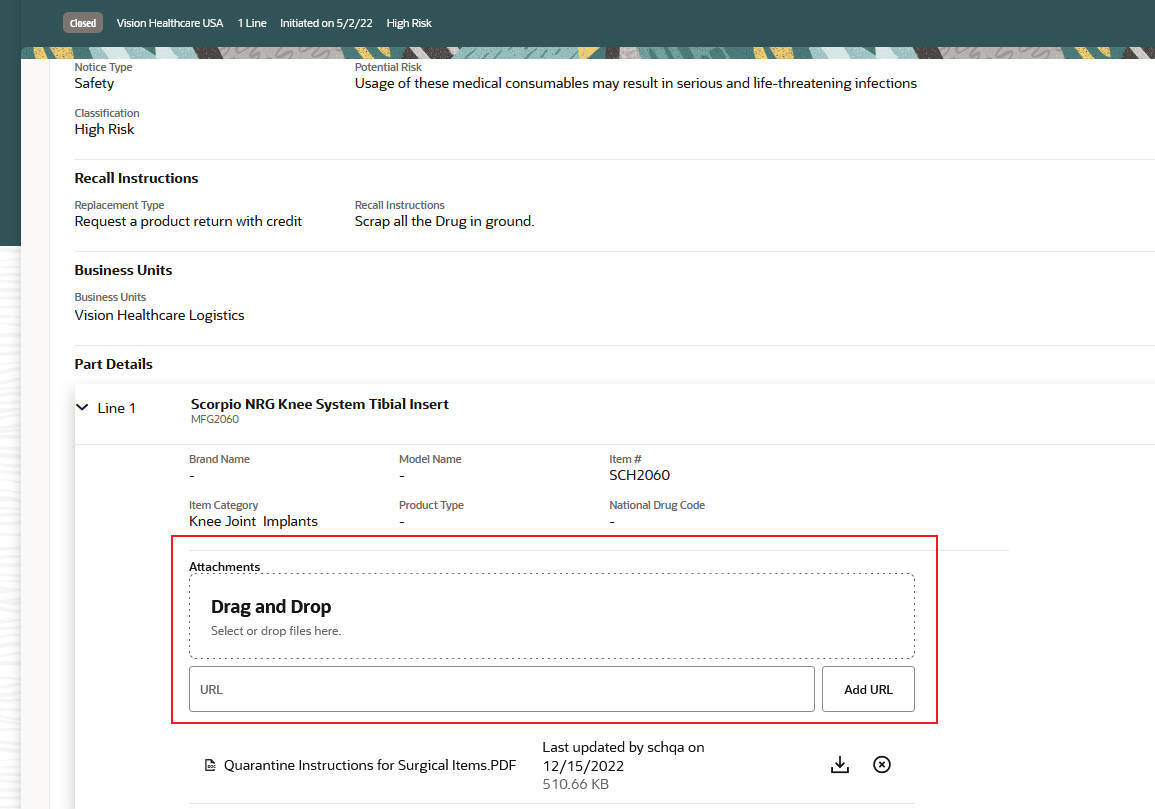Click the Line 1 label
1155x809 pixels.
(x=116, y=408)
